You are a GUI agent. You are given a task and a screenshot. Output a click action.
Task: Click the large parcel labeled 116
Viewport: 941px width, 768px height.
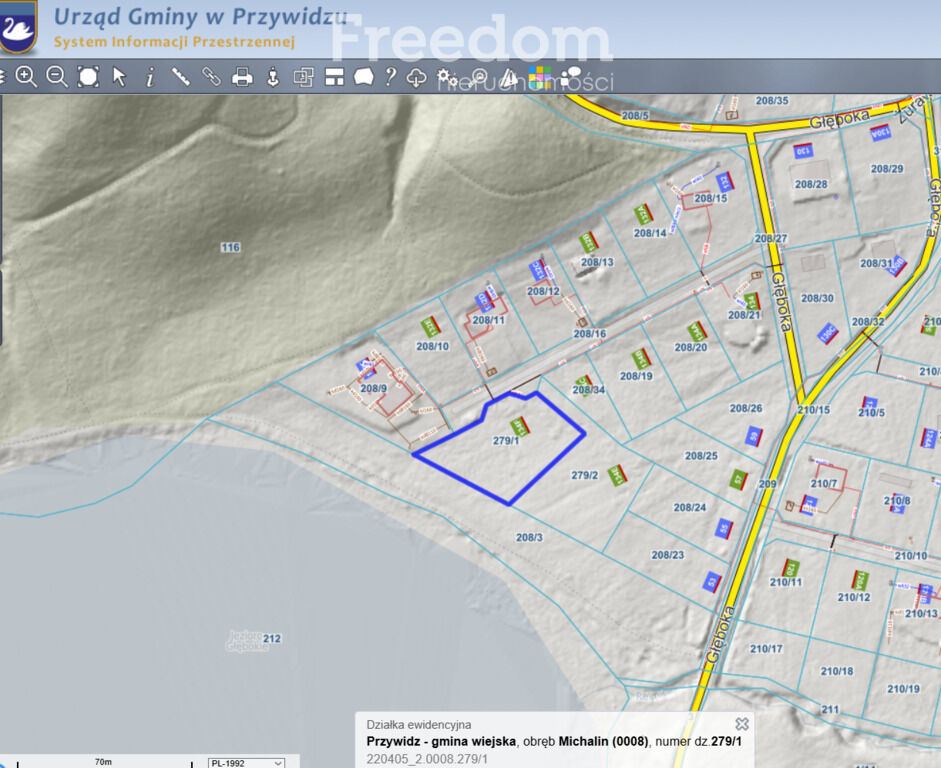click(x=231, y=247)
